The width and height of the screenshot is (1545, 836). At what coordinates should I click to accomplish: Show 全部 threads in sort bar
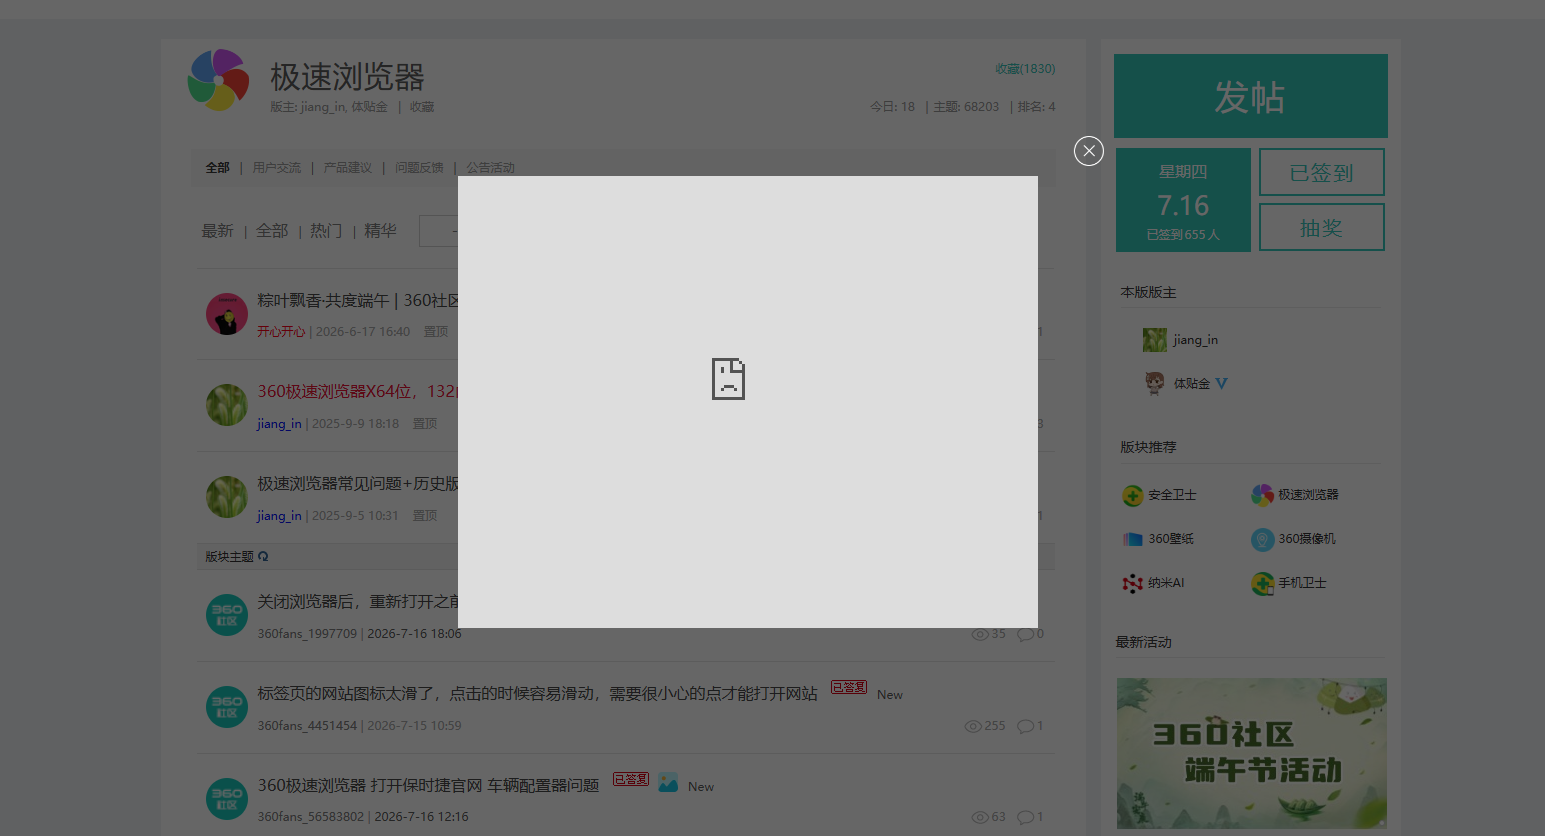coord(272,231)
